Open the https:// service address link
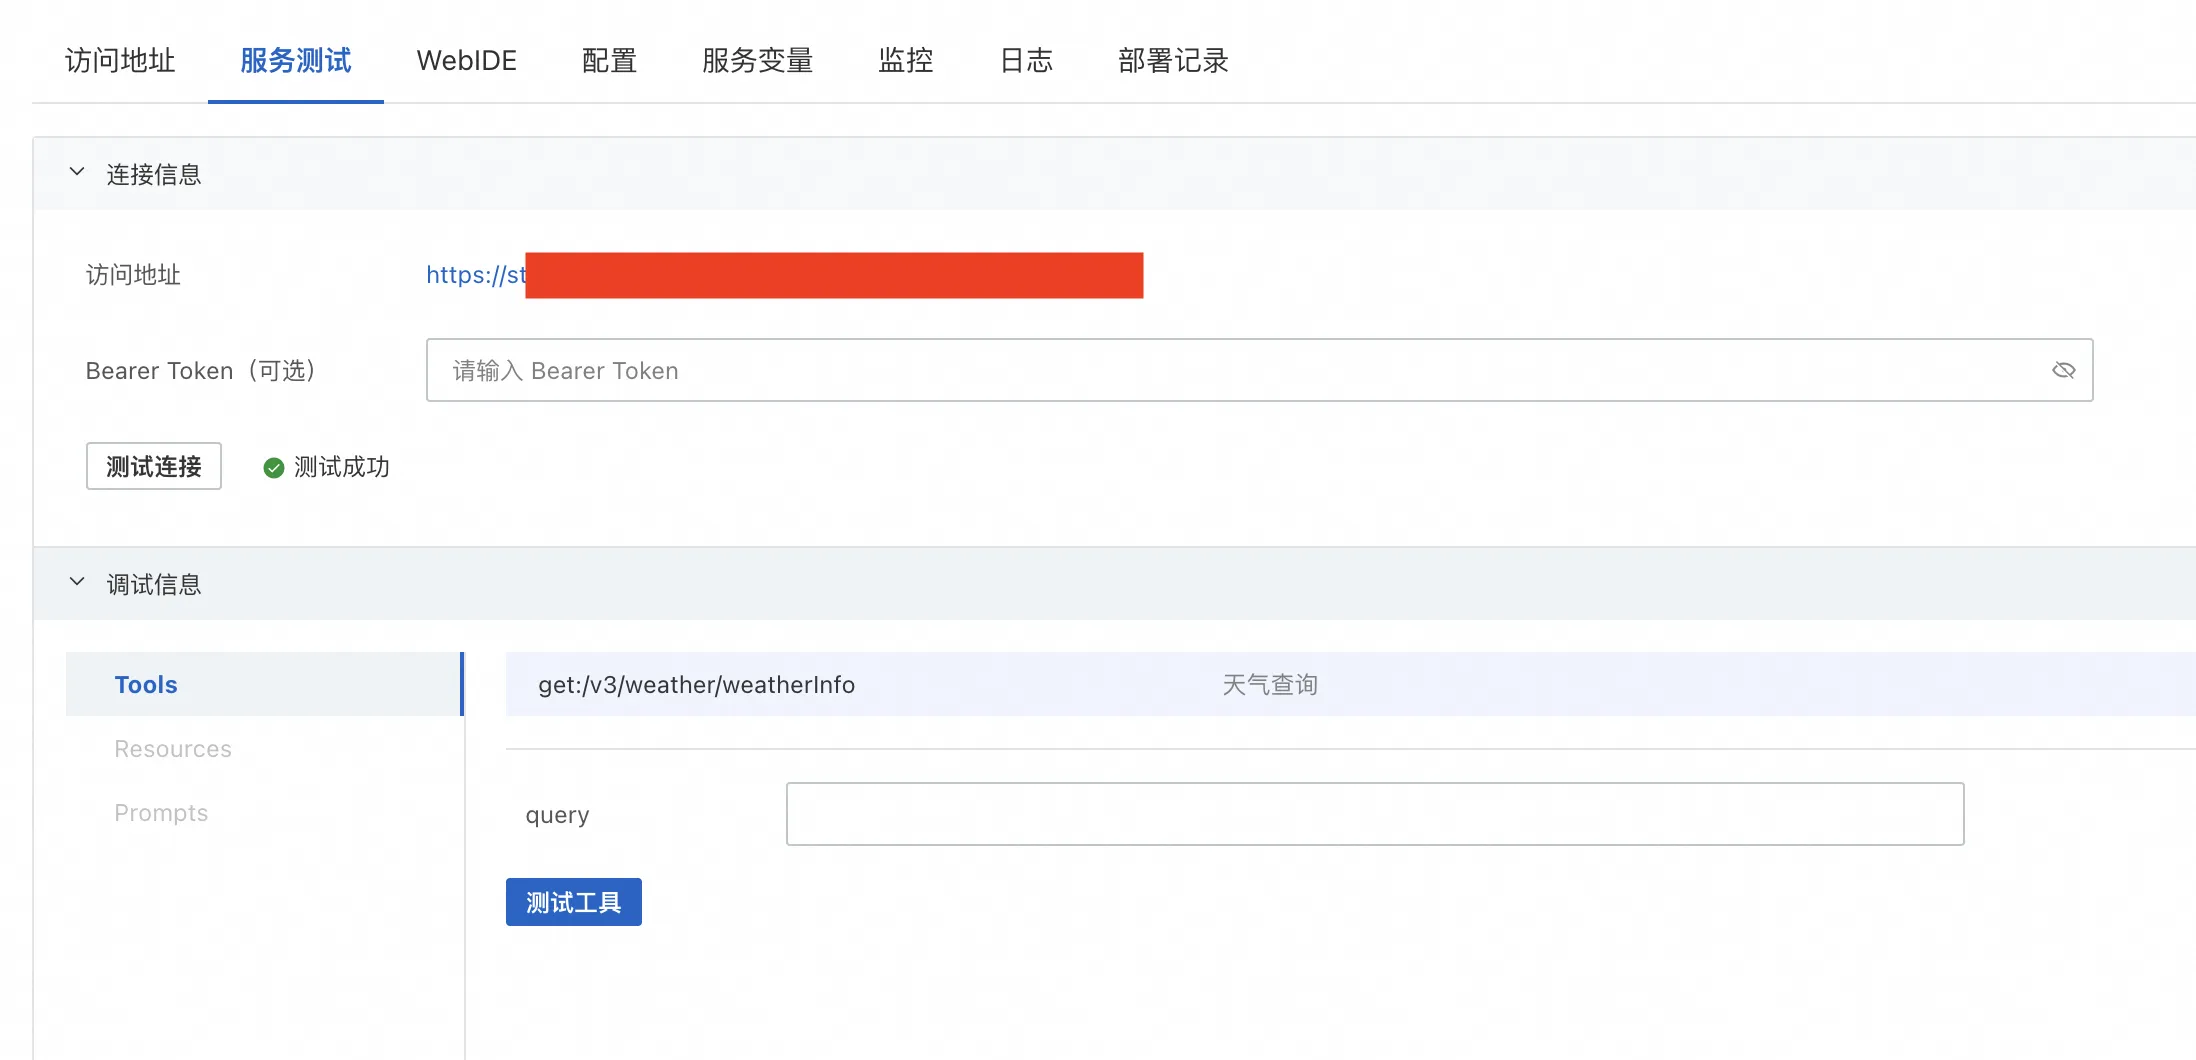Image resolution: width=2196 pixels, height=1060 pixels. pos(476,275)
